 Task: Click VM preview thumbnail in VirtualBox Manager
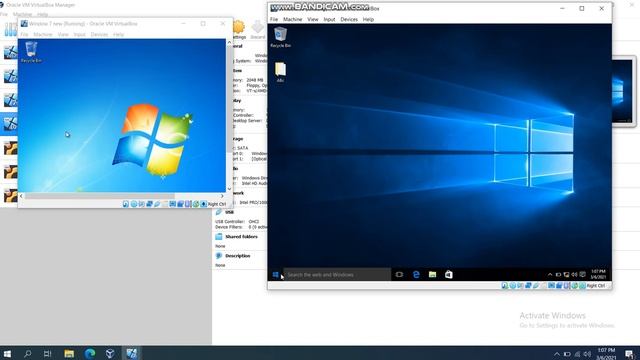[622, 91]
